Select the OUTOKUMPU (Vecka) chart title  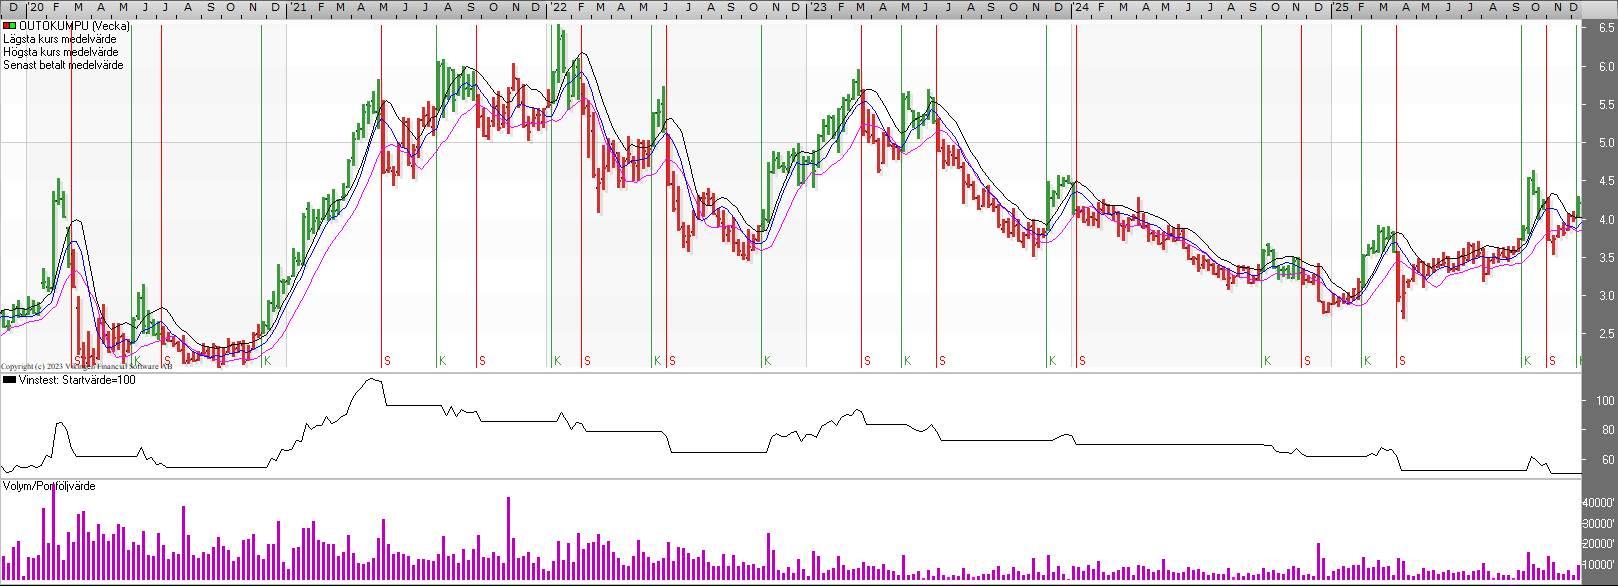[x=74, y=26]
